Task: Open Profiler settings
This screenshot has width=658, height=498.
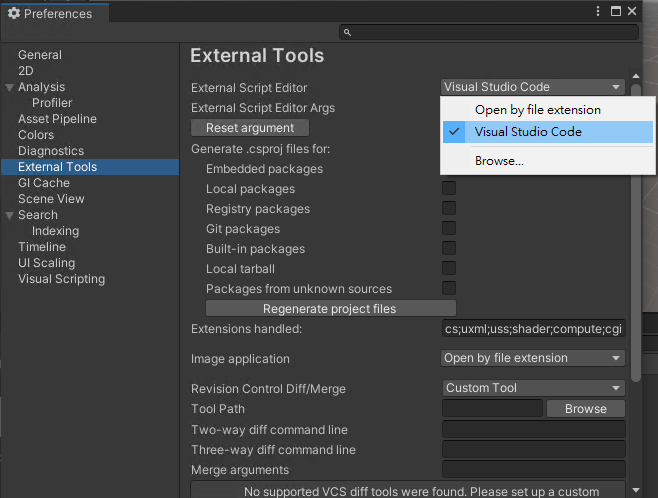Action: 52,103
